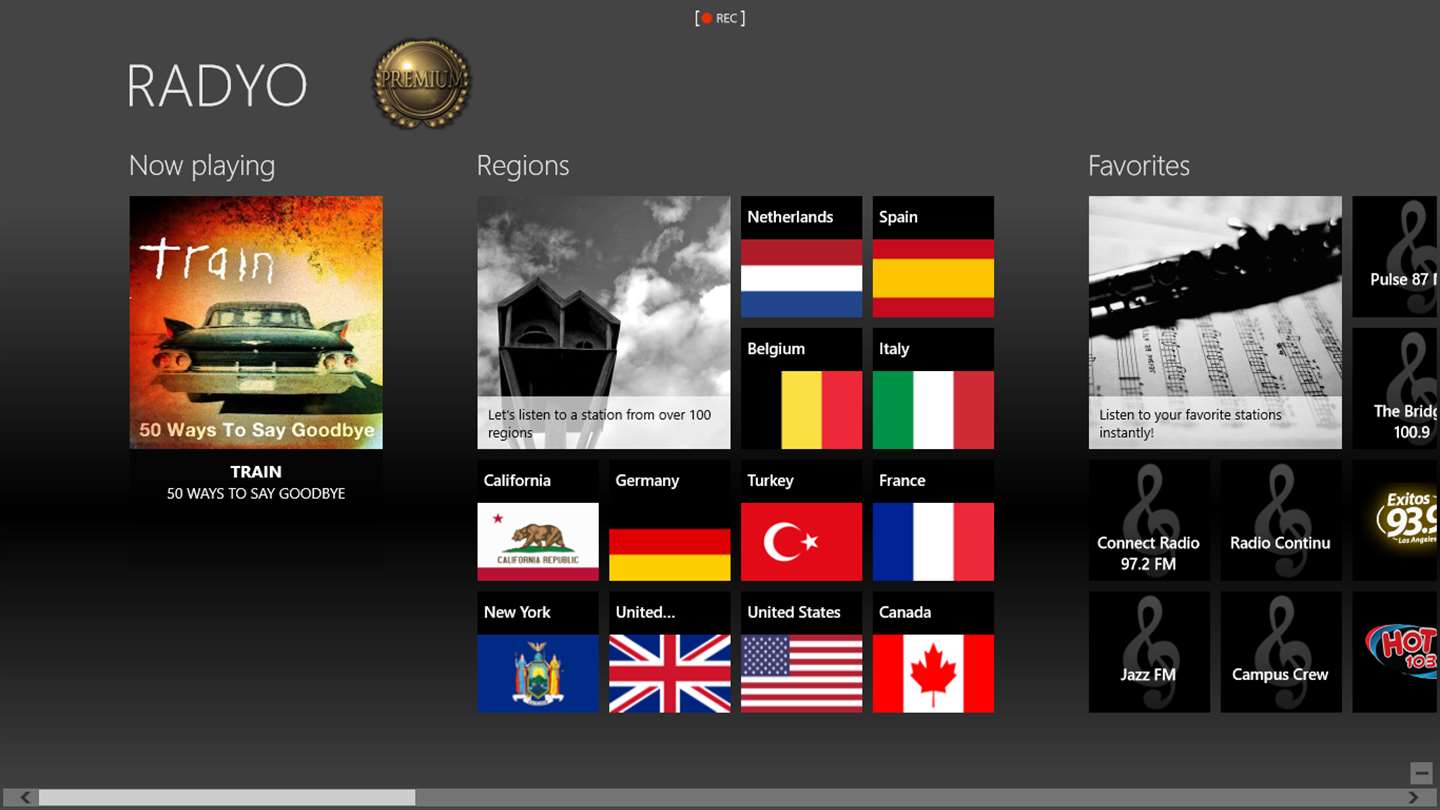The height and width of the screenshot is (810, 1440).
Task: Open United States region stations
Action: [x=801, y=652]
